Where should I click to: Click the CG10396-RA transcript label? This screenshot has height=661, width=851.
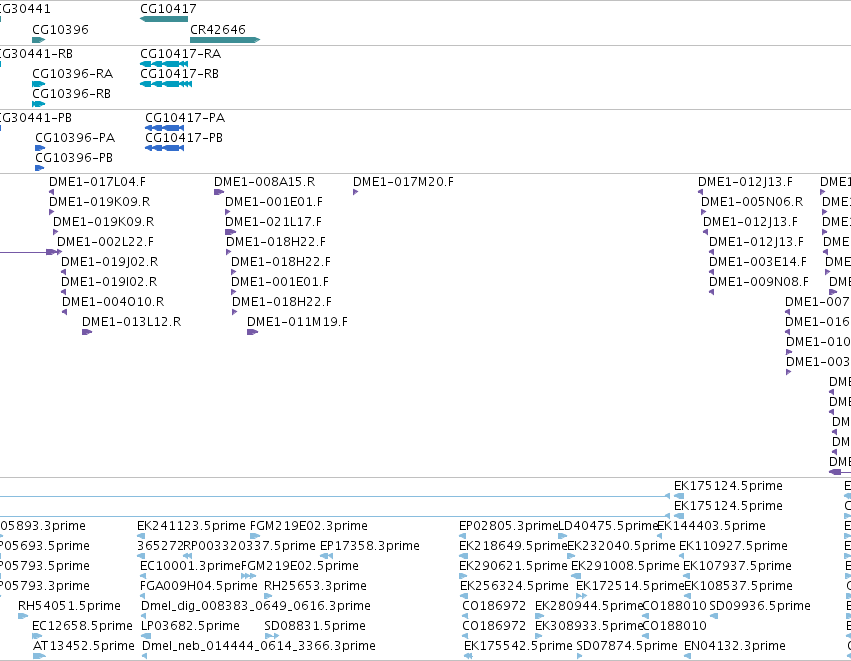point(73,74)
